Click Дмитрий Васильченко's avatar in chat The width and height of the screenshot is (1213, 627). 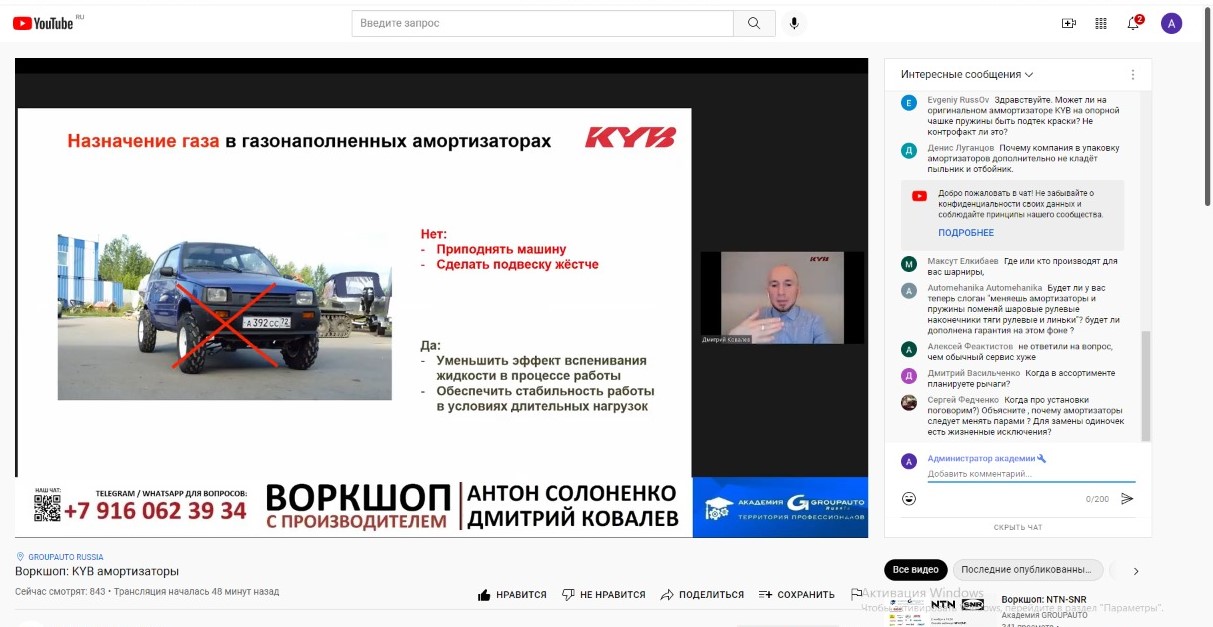[x=909, y=375]
